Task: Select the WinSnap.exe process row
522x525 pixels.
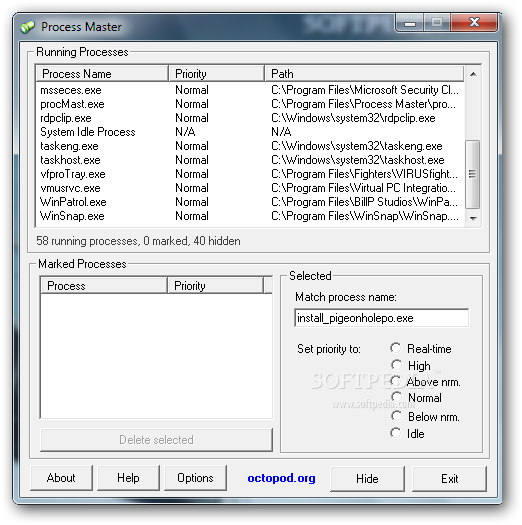Action: (x=250, y=216)
